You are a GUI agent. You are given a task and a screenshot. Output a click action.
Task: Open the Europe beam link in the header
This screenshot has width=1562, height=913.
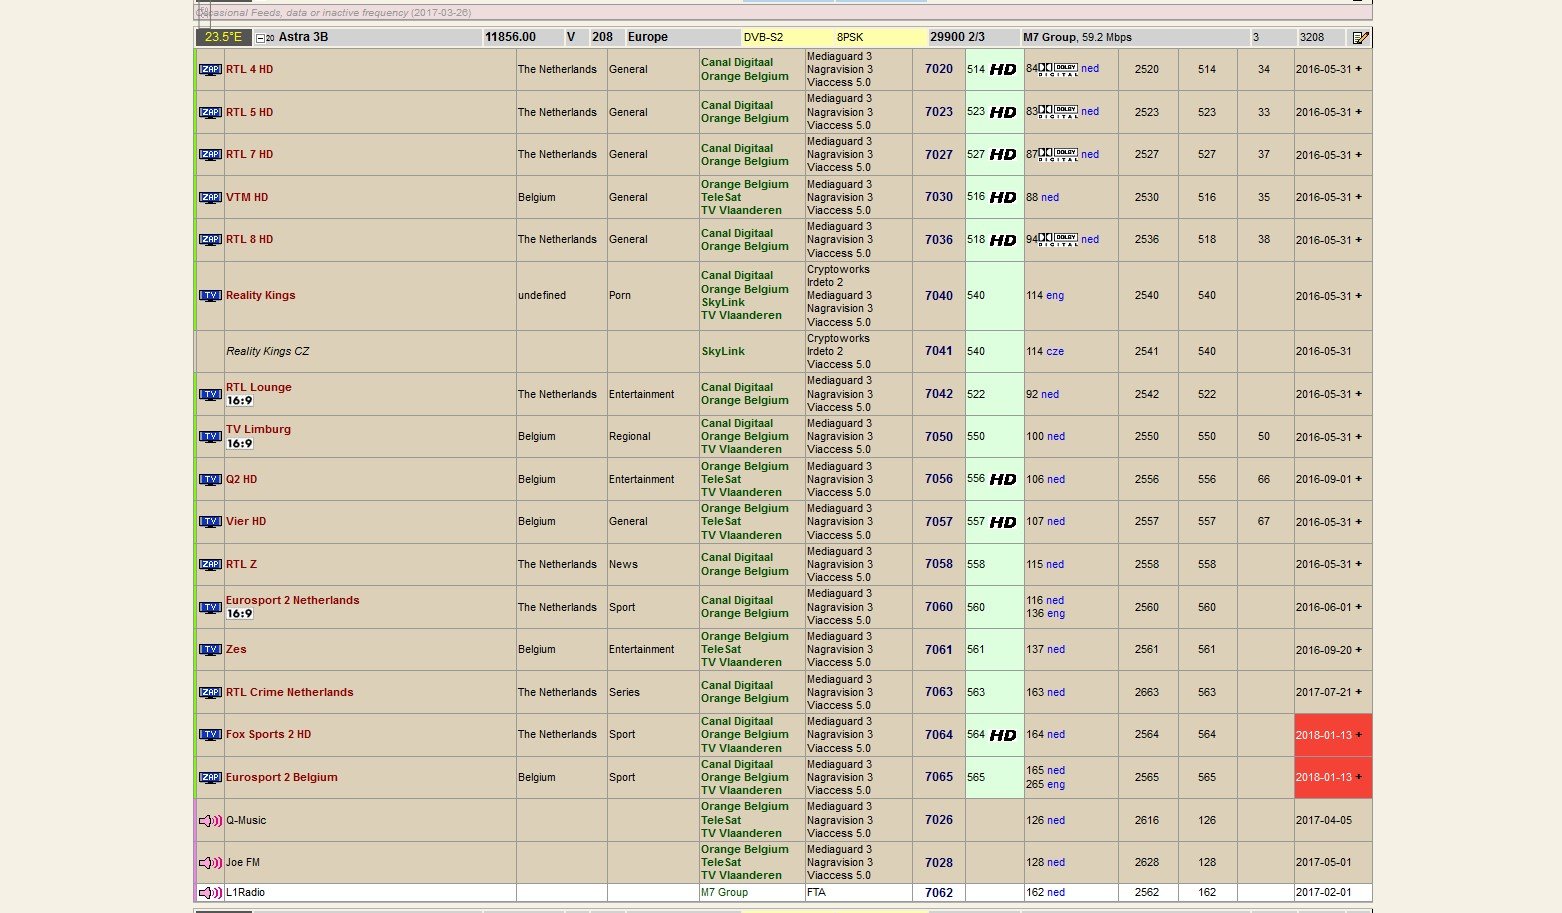click(648, 37)
